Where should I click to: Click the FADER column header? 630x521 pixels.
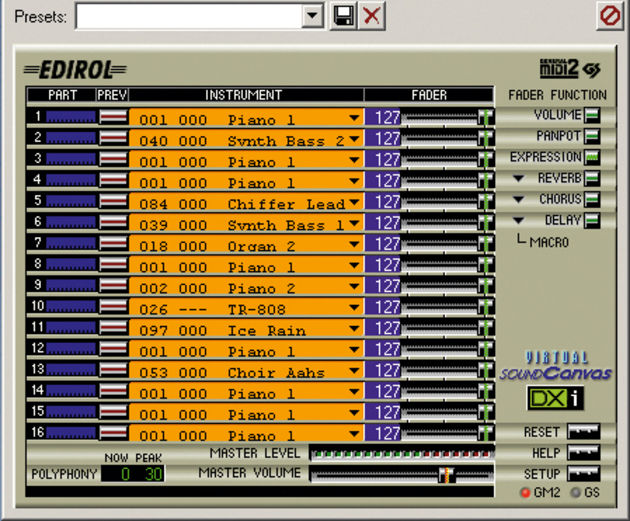tap(429, 95)
